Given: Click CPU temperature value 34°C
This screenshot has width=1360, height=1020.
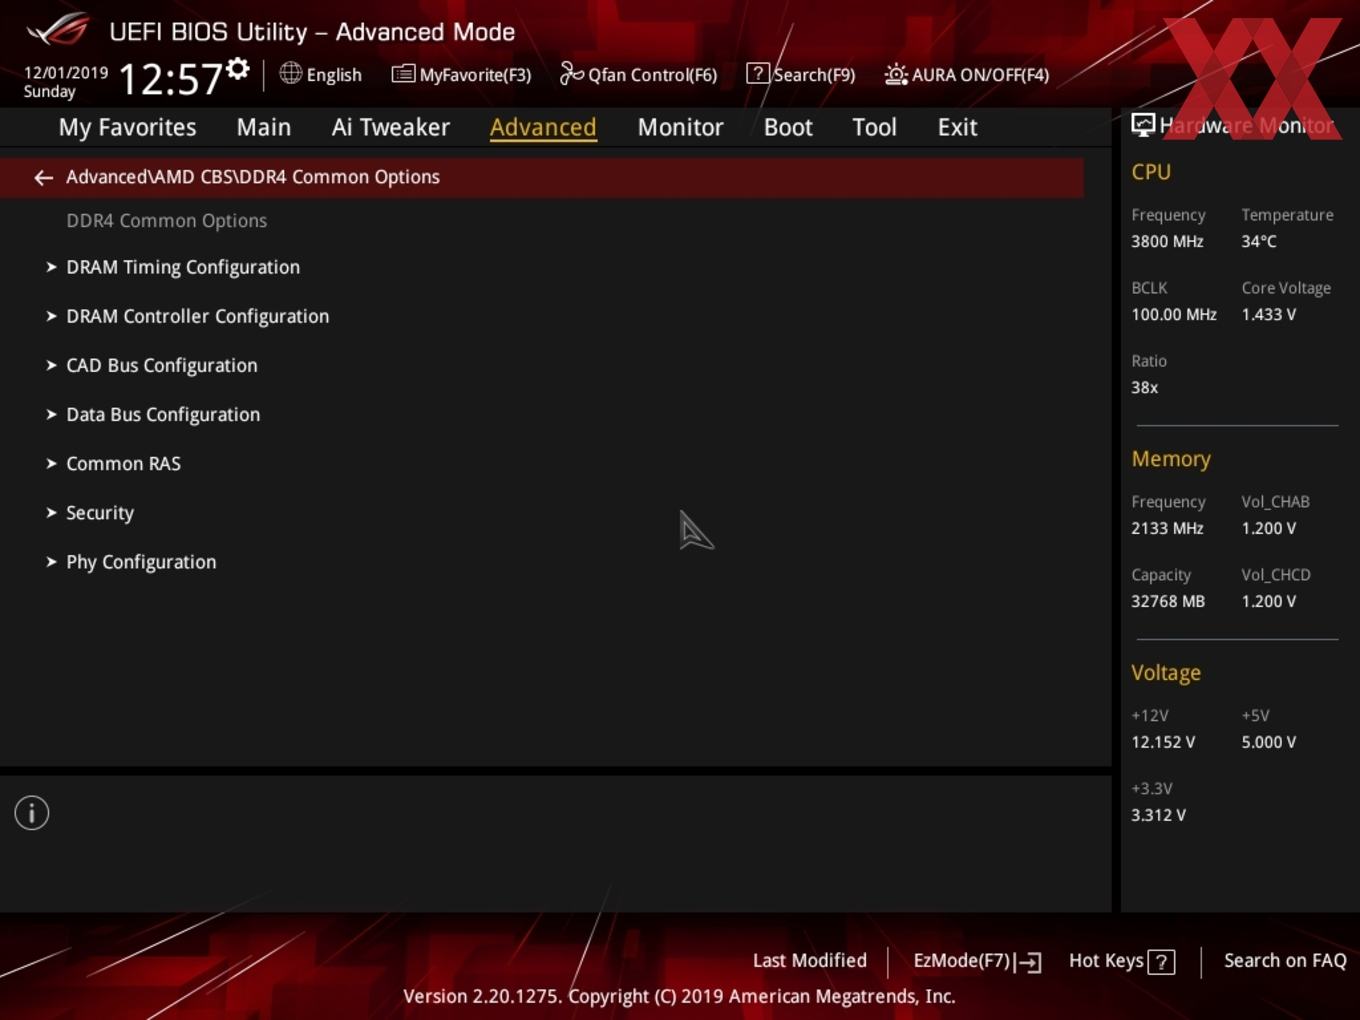Looking at the screenshot, I should click(x=1259, y=241).
